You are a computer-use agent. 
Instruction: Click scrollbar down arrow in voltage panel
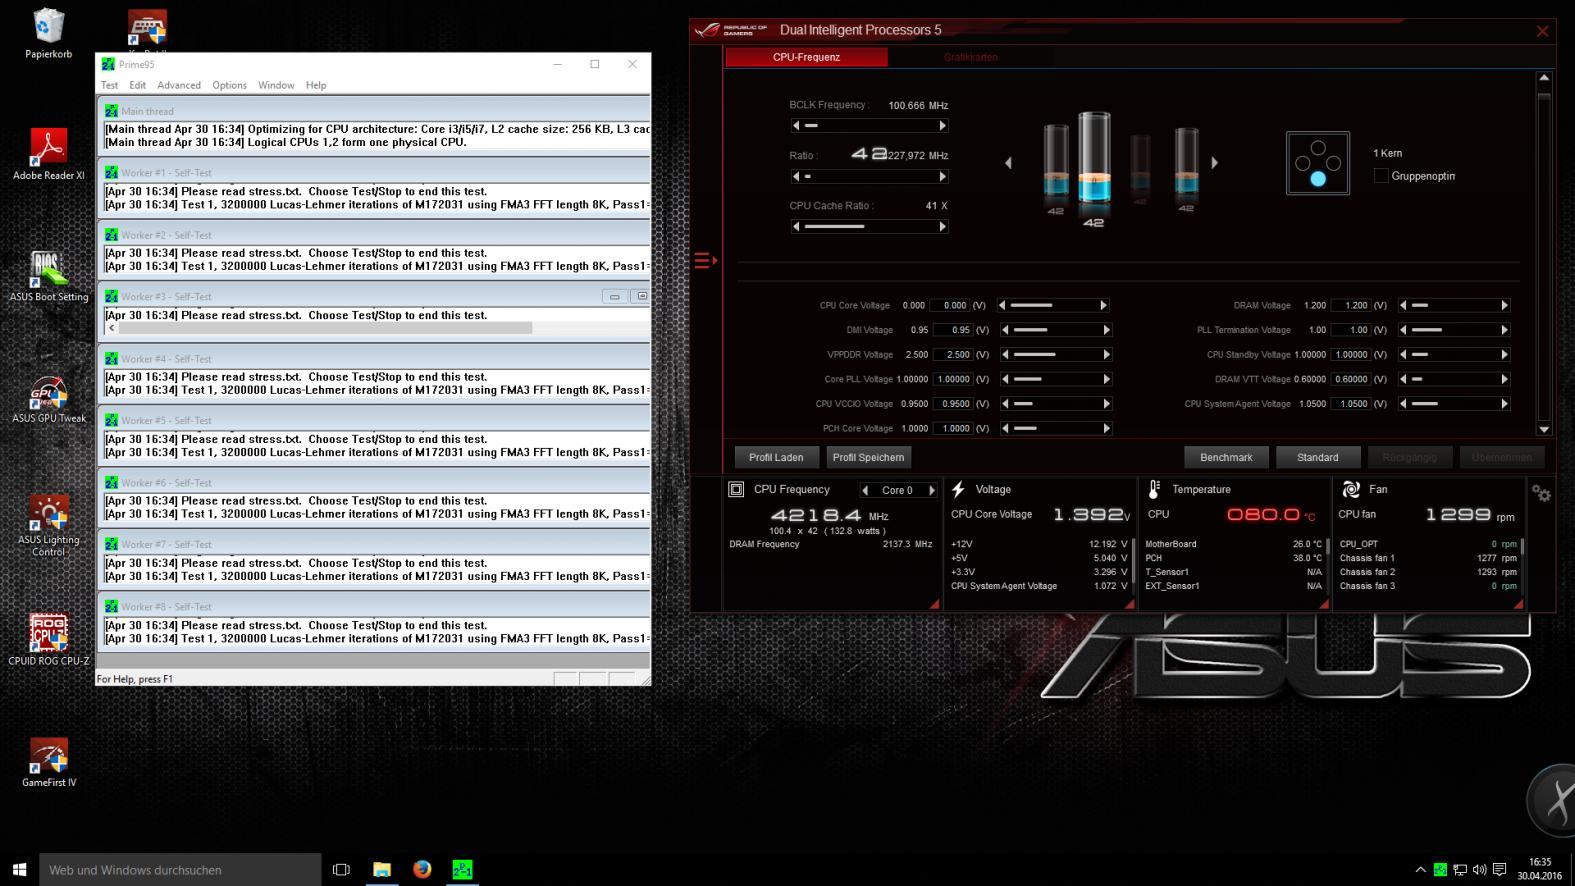[1544, 429]
